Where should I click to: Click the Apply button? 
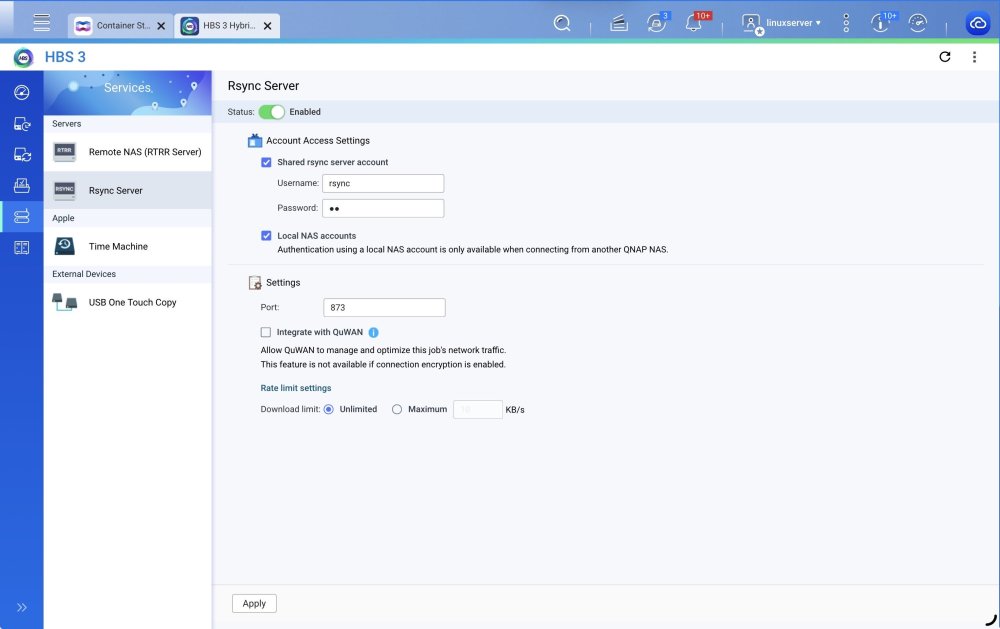[x=254, y=603]
